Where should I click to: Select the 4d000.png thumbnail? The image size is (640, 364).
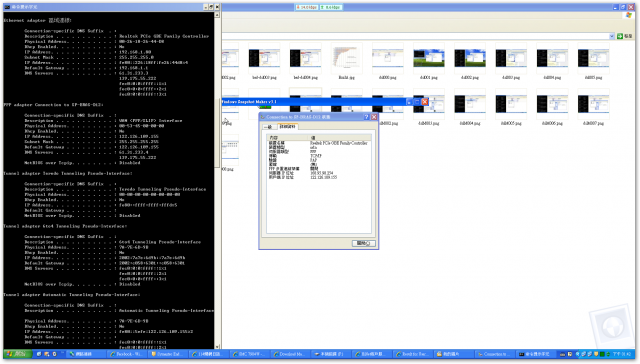point(388,59)
